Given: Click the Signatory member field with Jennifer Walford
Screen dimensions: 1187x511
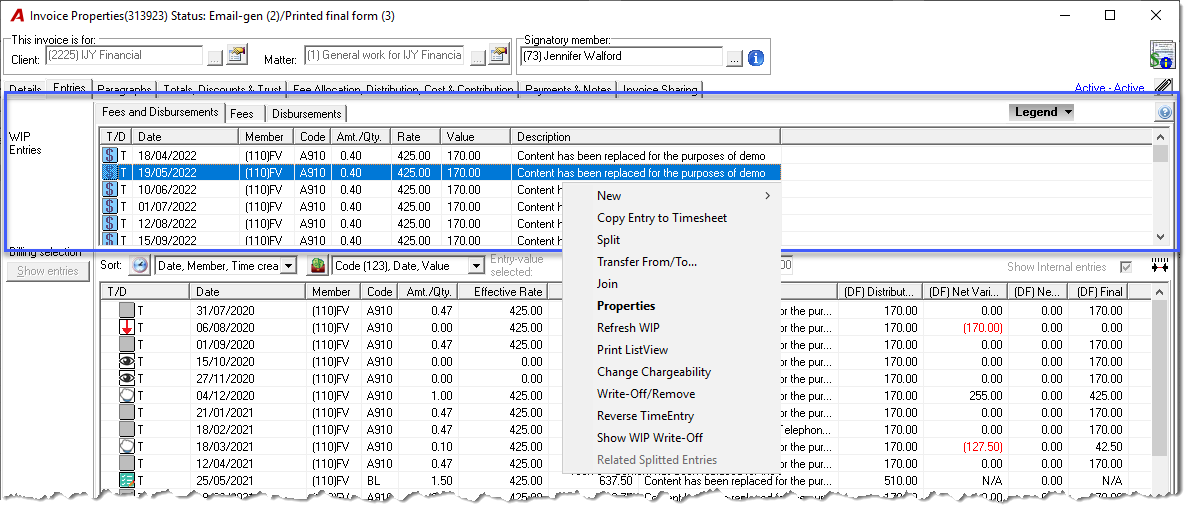Looking at the screenshot, I should [x=621, y=56].
